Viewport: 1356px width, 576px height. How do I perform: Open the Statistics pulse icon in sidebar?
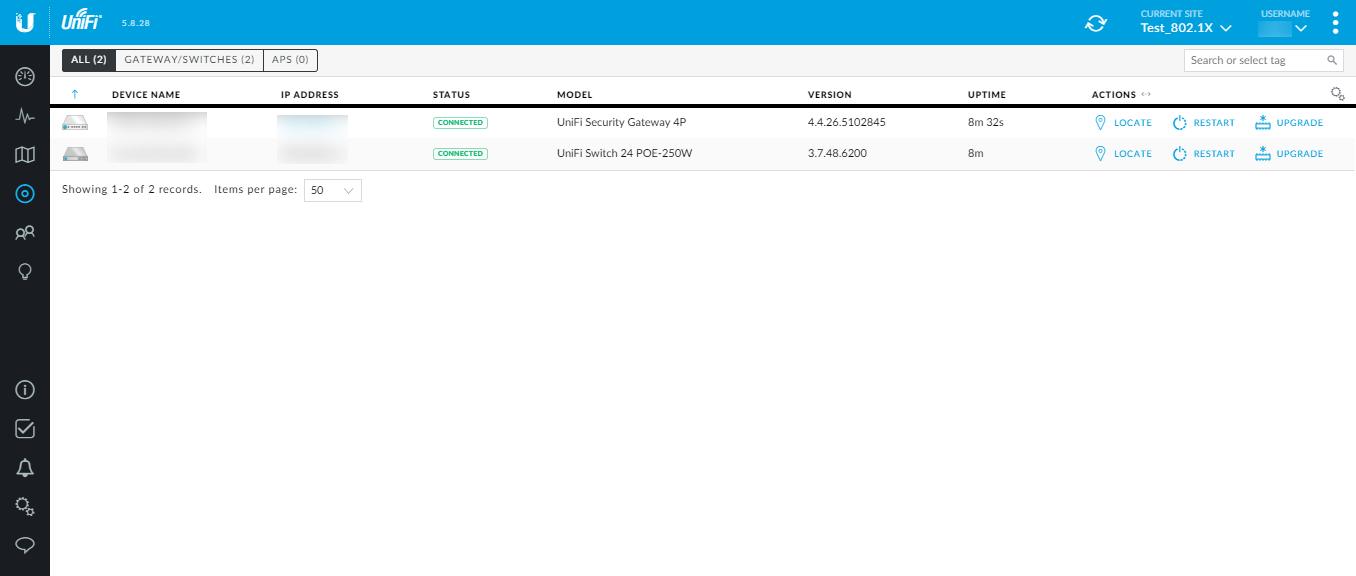pos(25,115)
